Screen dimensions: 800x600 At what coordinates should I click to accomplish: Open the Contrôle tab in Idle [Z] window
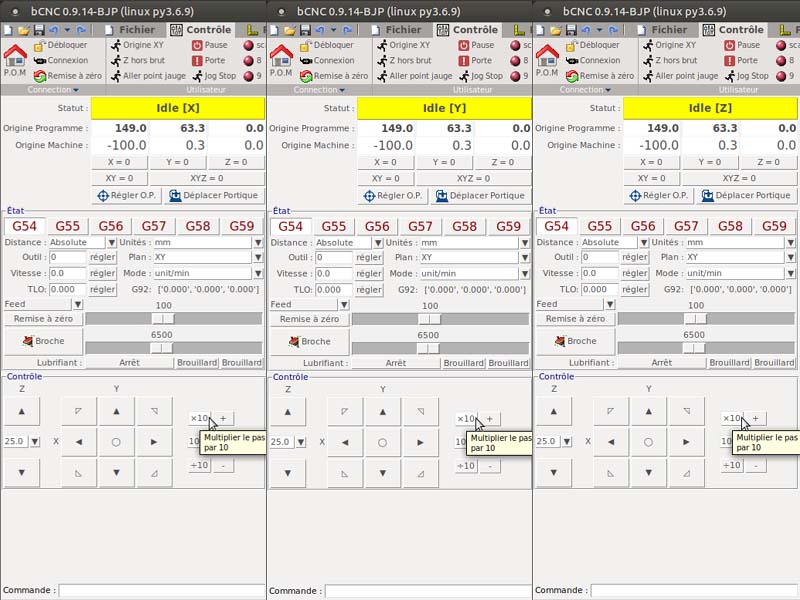(x=741, y=30)
